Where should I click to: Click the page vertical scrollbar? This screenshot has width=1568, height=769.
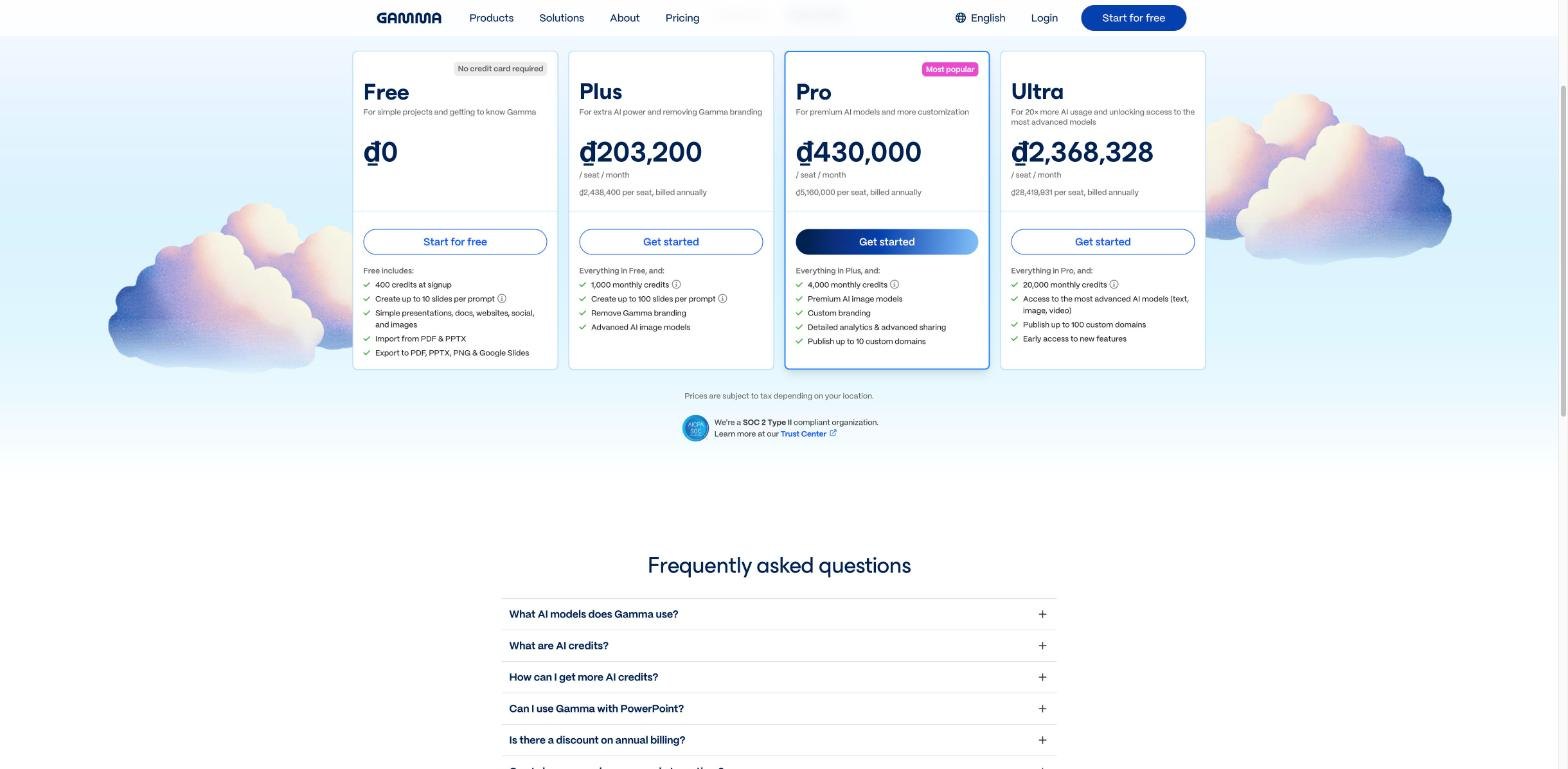coord(1562,250)
